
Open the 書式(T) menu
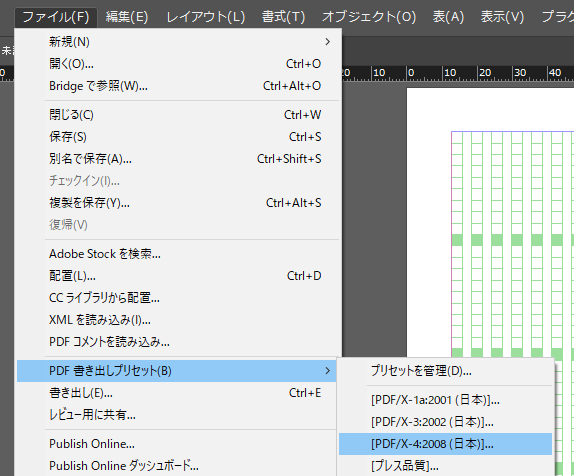tap(283, 17)
